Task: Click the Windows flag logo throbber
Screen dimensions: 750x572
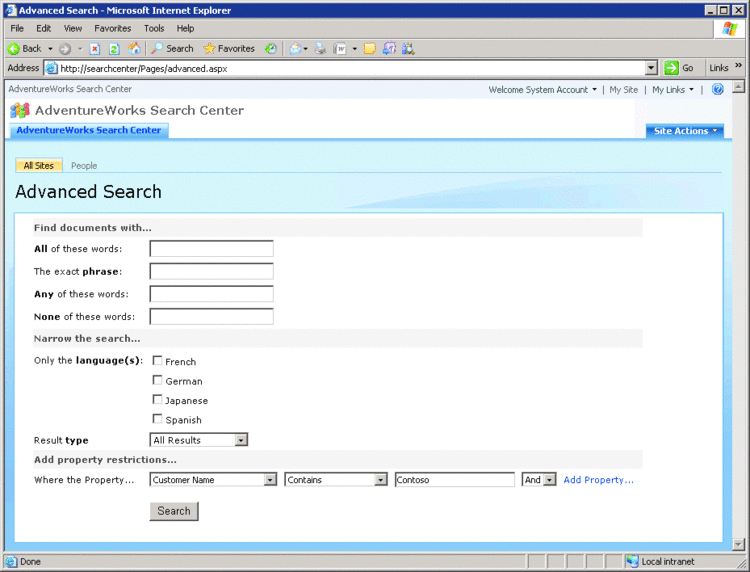Action: [730, 29]
